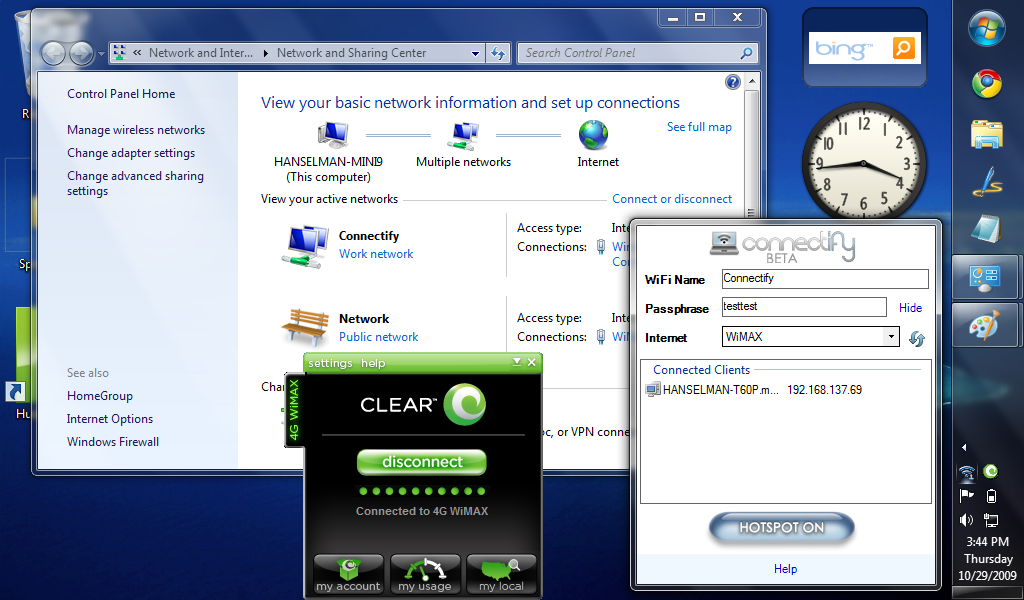Open Internet Options link
1024x600 pixels.
(x=110, y=418)
